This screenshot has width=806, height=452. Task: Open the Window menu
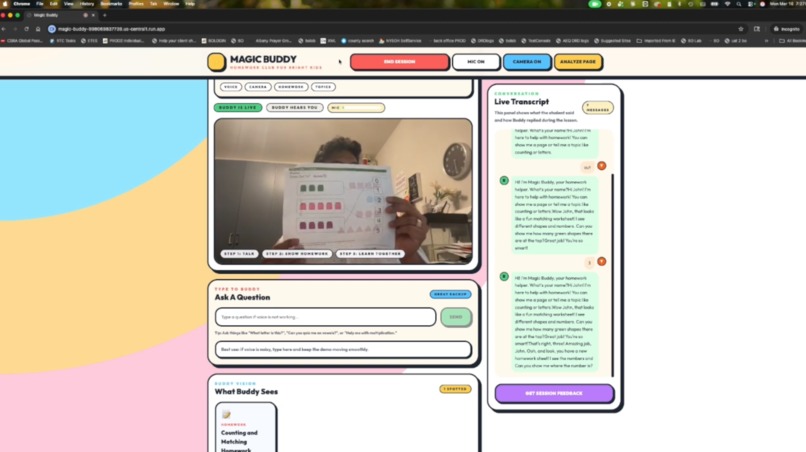pyautogui.click(x=171, y=4)
